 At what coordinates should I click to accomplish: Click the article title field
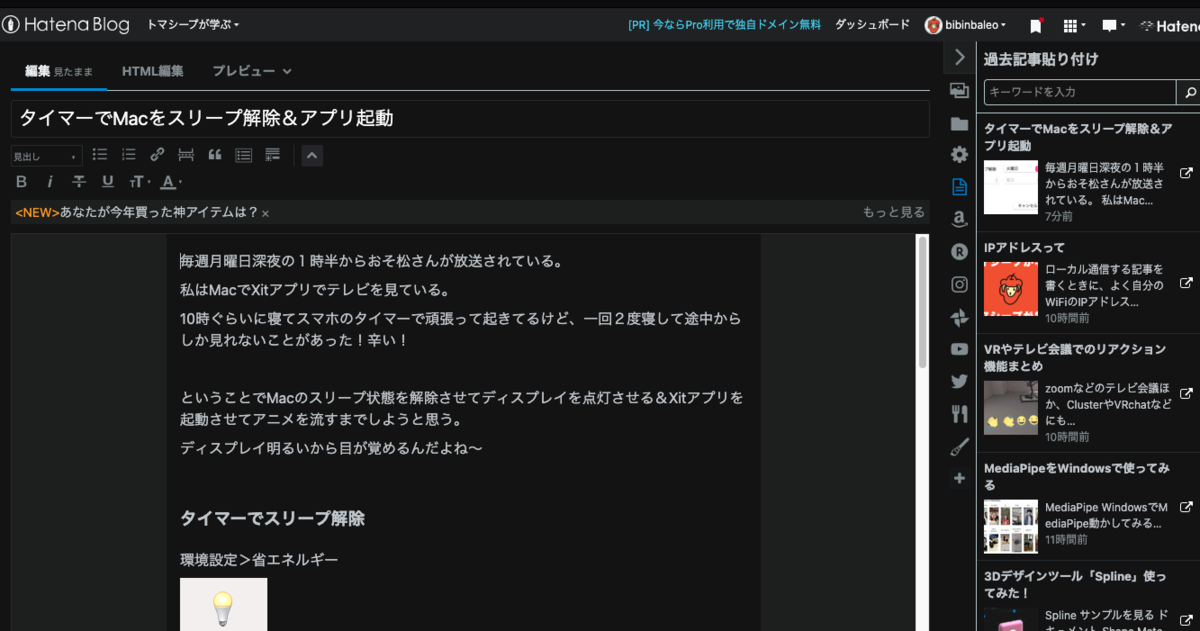pyautogui.click(x=470, y=118)
